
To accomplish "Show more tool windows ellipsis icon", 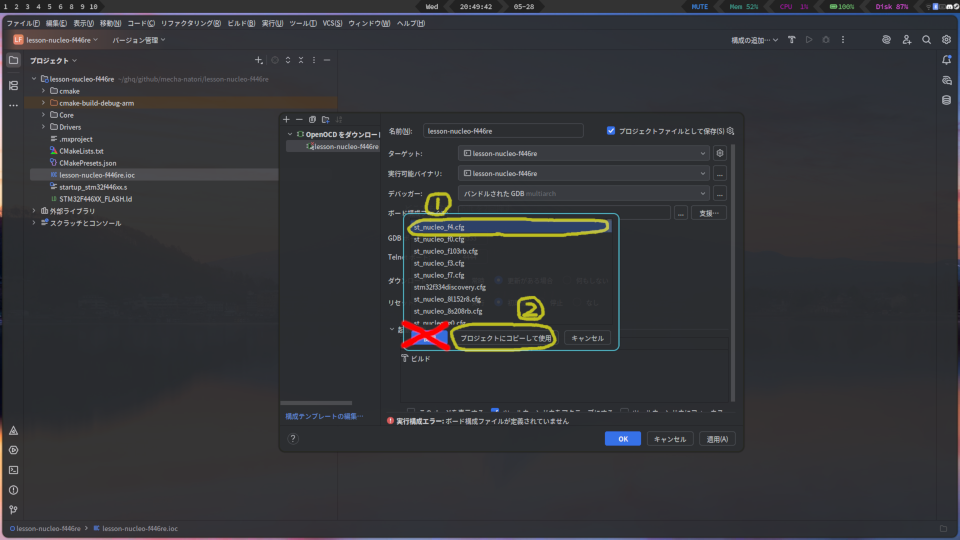I will click(x=13, y=105).
